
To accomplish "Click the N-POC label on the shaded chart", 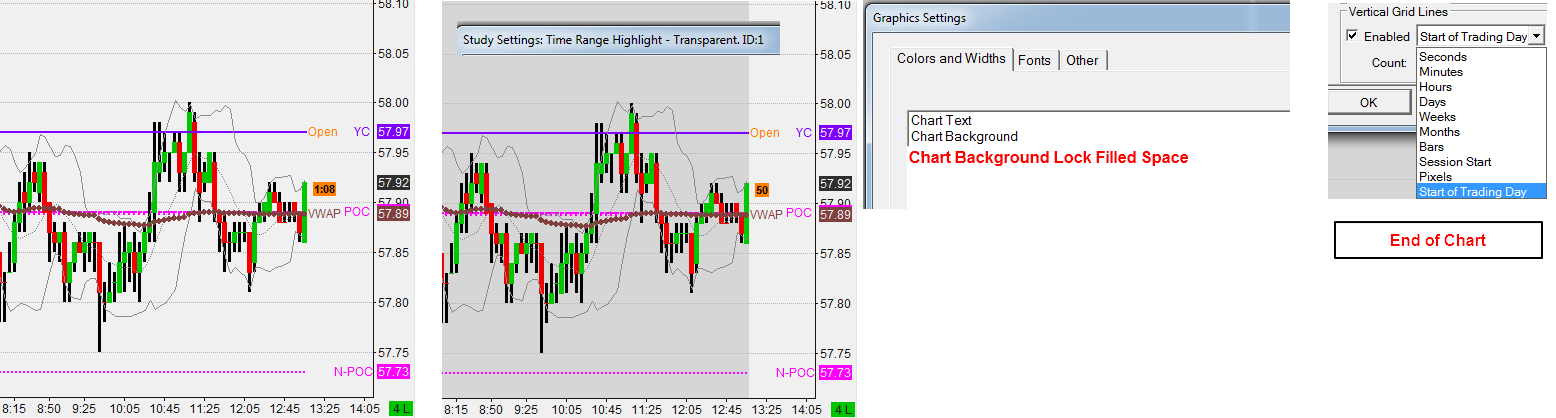I will tap(795, 372).
